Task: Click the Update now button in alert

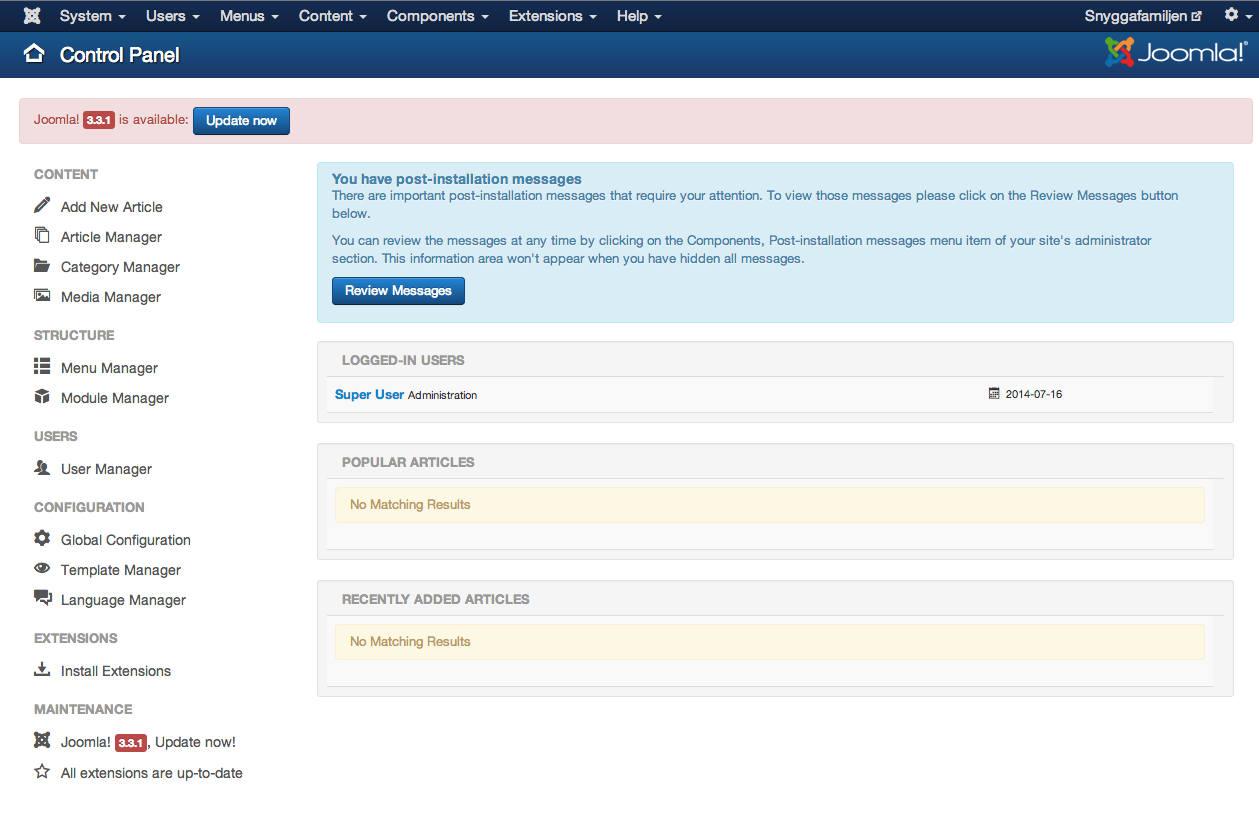Action: pos(241,120)
